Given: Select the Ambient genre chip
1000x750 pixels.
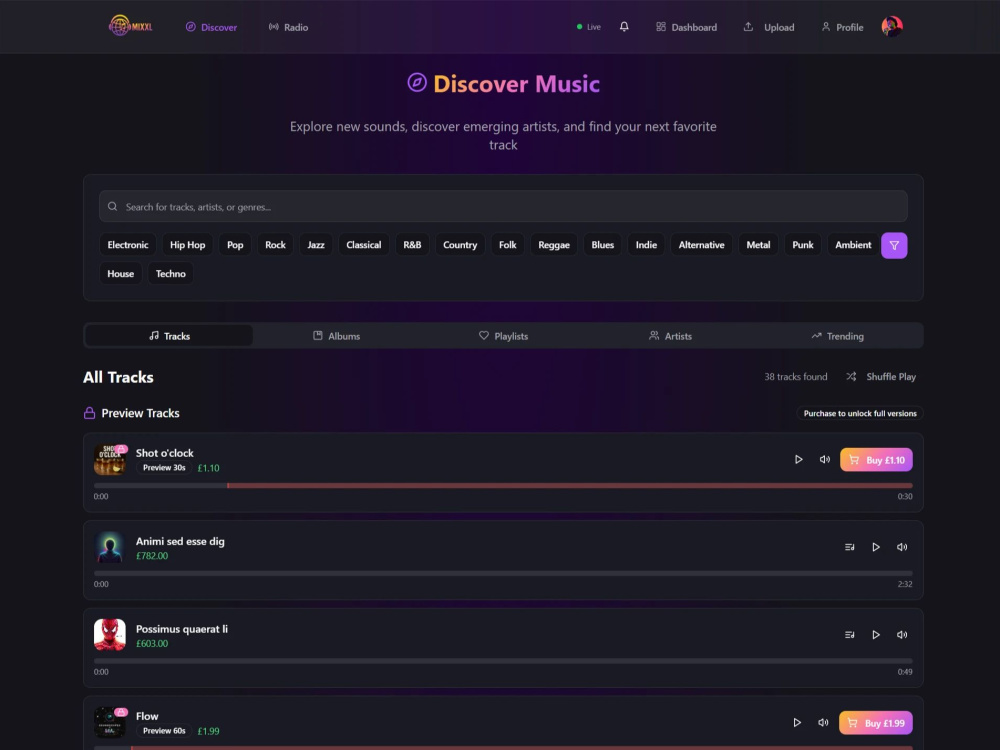Looking at the screenshot, I should click(x=853, y=245).
